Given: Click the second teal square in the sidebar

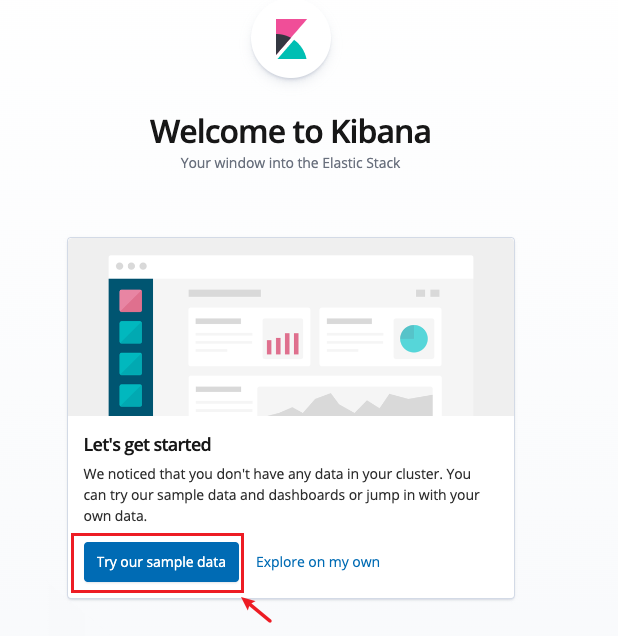Looking at the screenshot, I should 131,364.
